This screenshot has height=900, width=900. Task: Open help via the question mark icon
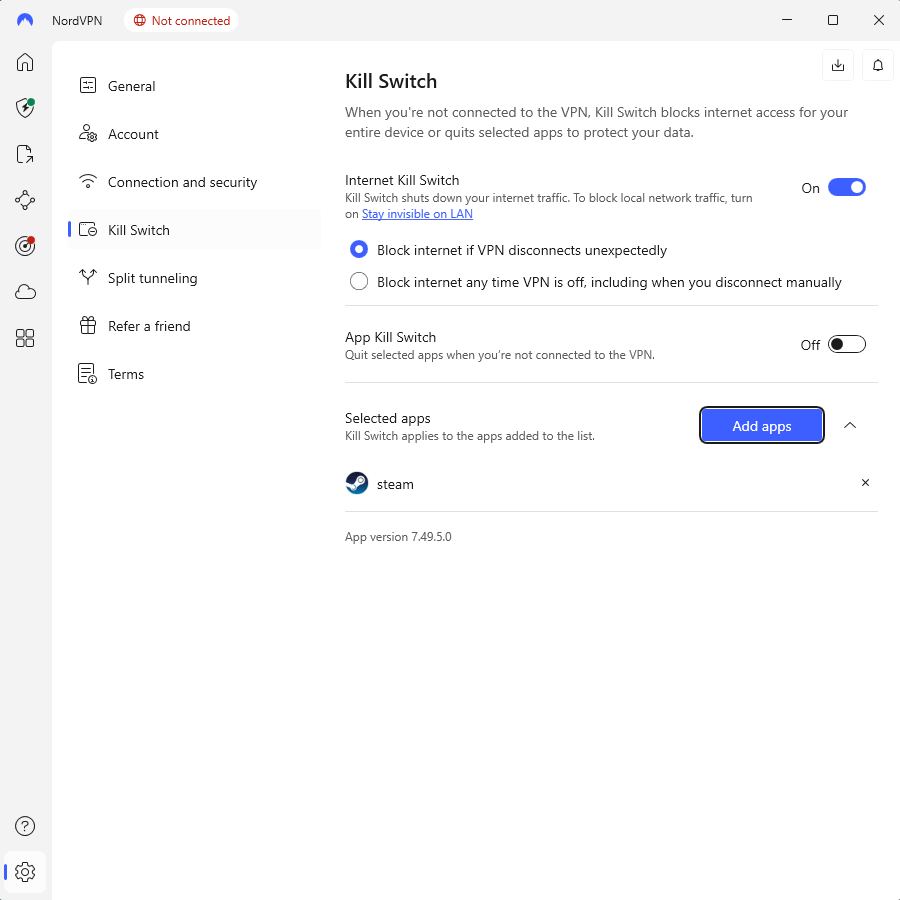coord(25,826)
